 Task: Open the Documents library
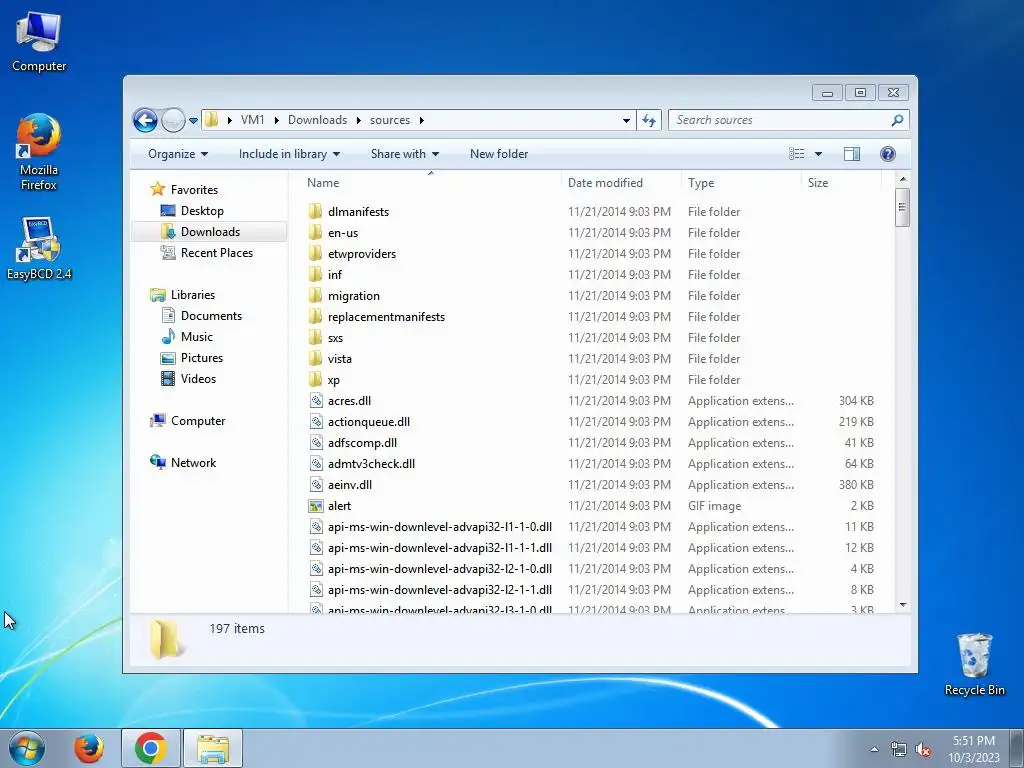211,315
